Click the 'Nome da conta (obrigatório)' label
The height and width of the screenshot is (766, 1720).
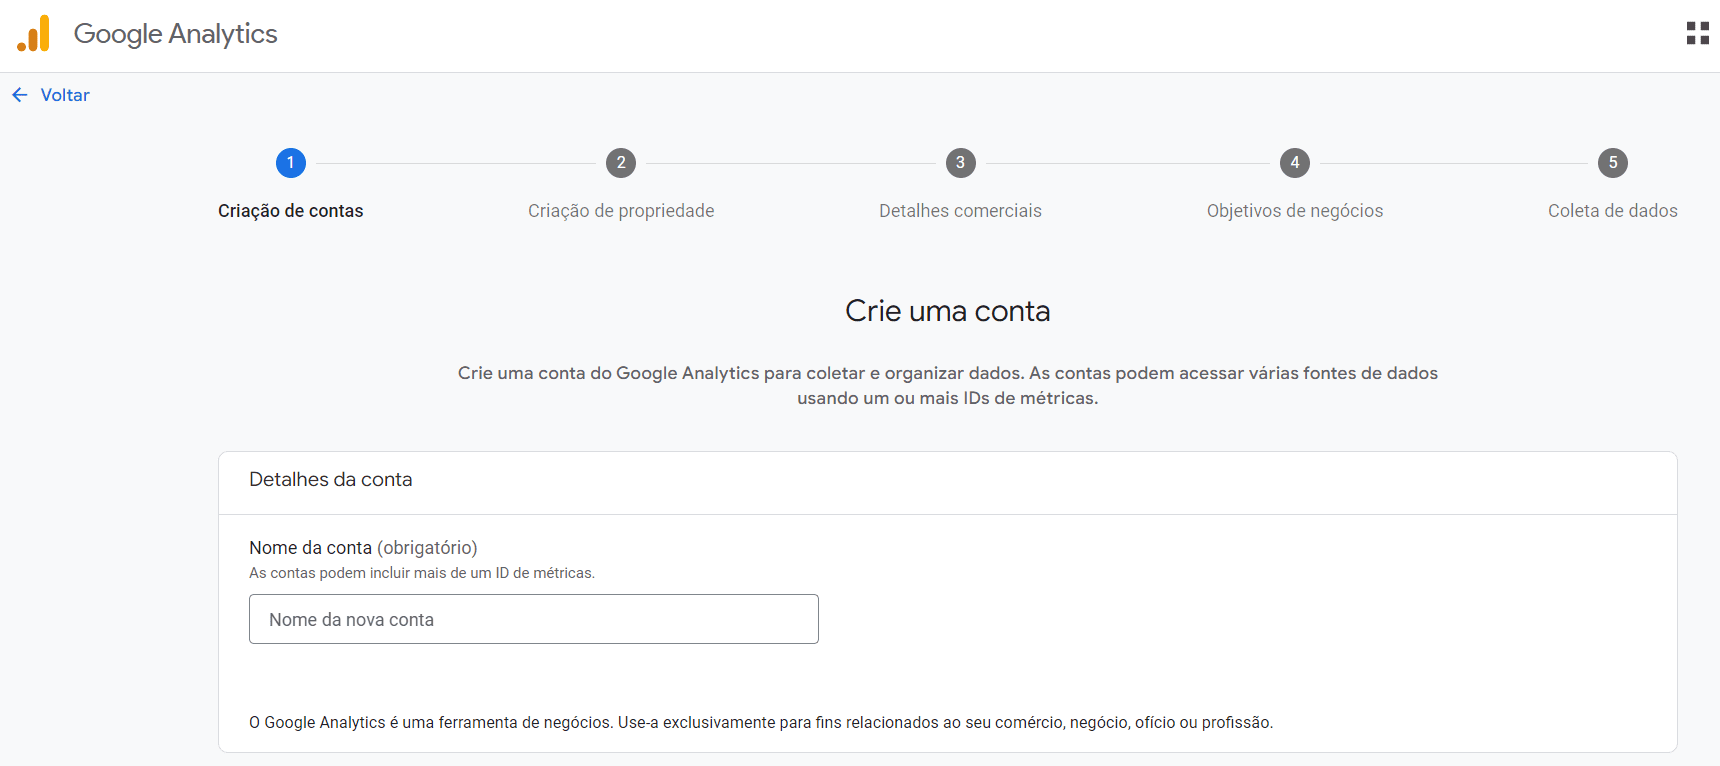click(364, 548)
